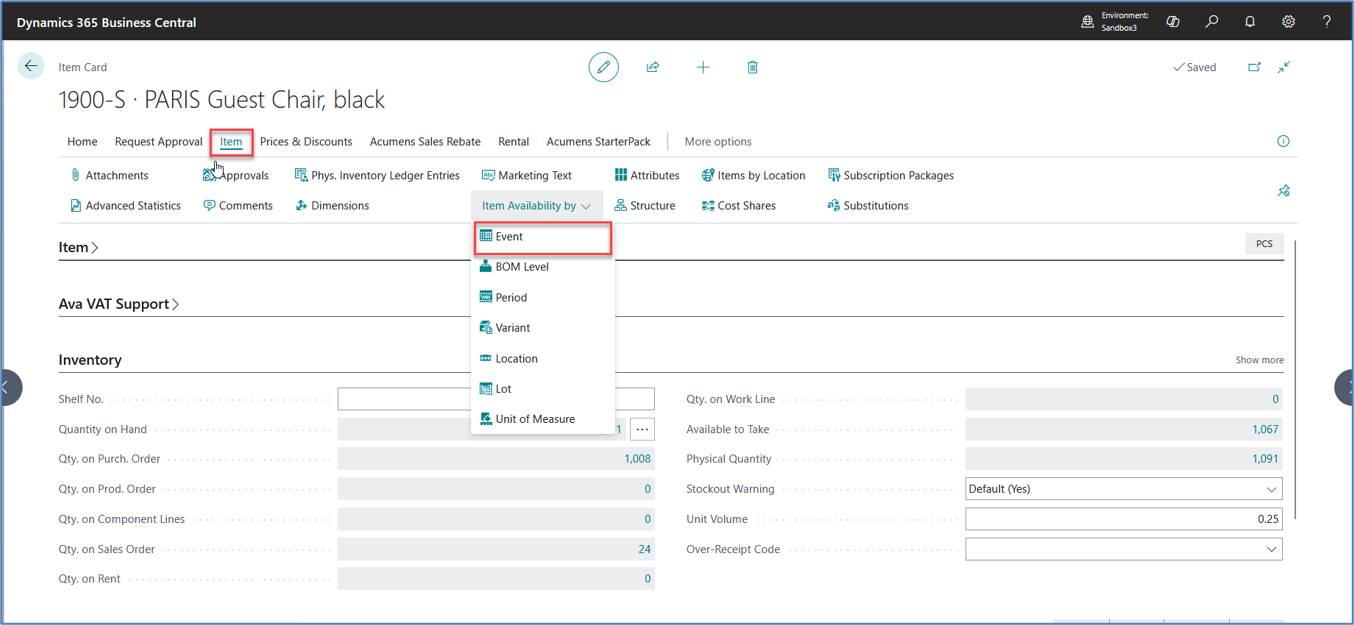This screenshot has height=625, width=1354.
Task: Select Period from availability menu
Action: (x=541, y=297)
